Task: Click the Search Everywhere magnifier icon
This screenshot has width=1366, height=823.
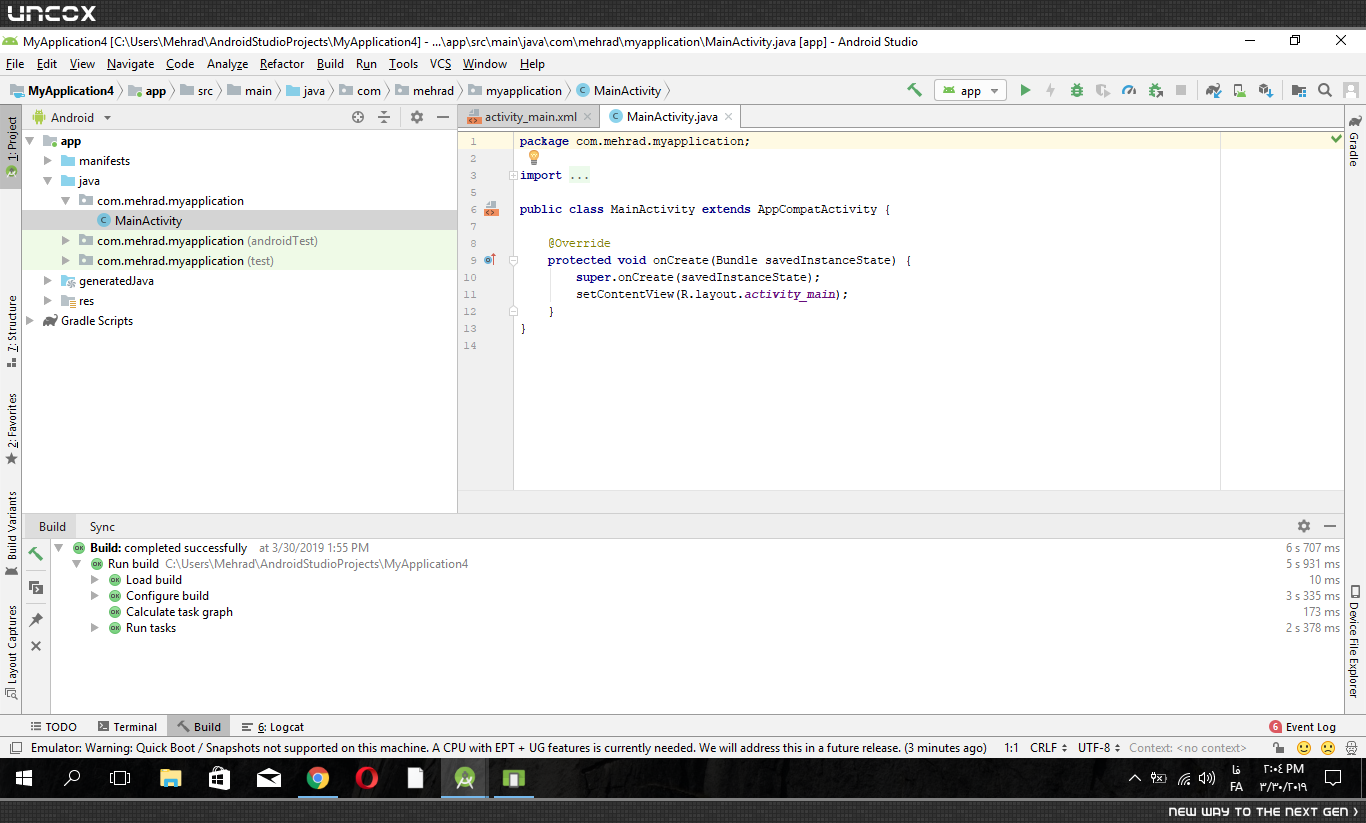Action: [1325, 90]
